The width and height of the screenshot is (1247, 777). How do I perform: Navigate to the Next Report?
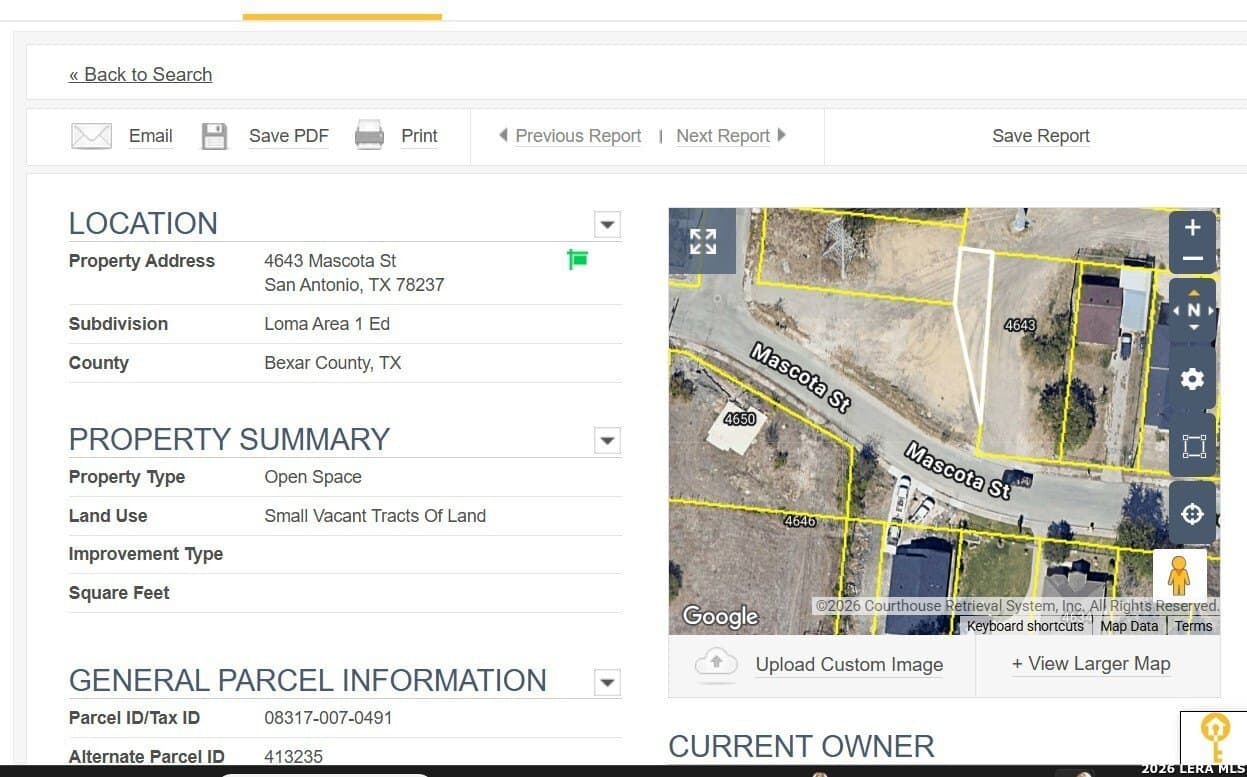(723, 135)
